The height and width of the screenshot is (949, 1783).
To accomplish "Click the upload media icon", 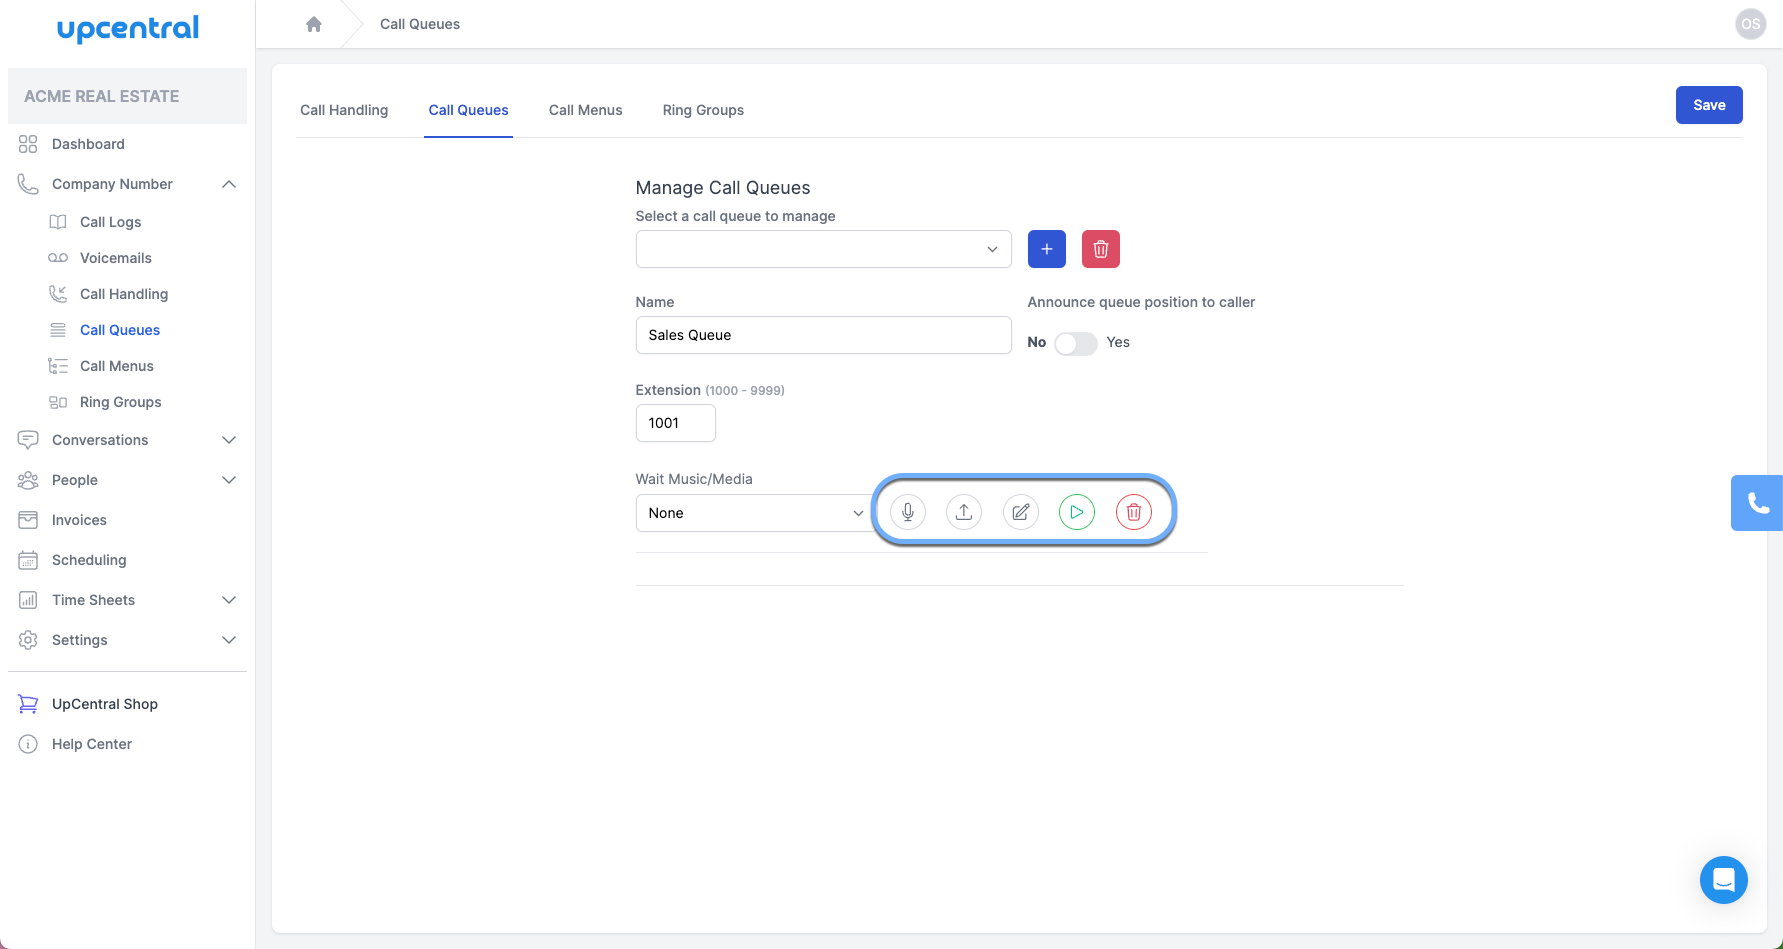I will pyautogui.click(x=964, y=511).
